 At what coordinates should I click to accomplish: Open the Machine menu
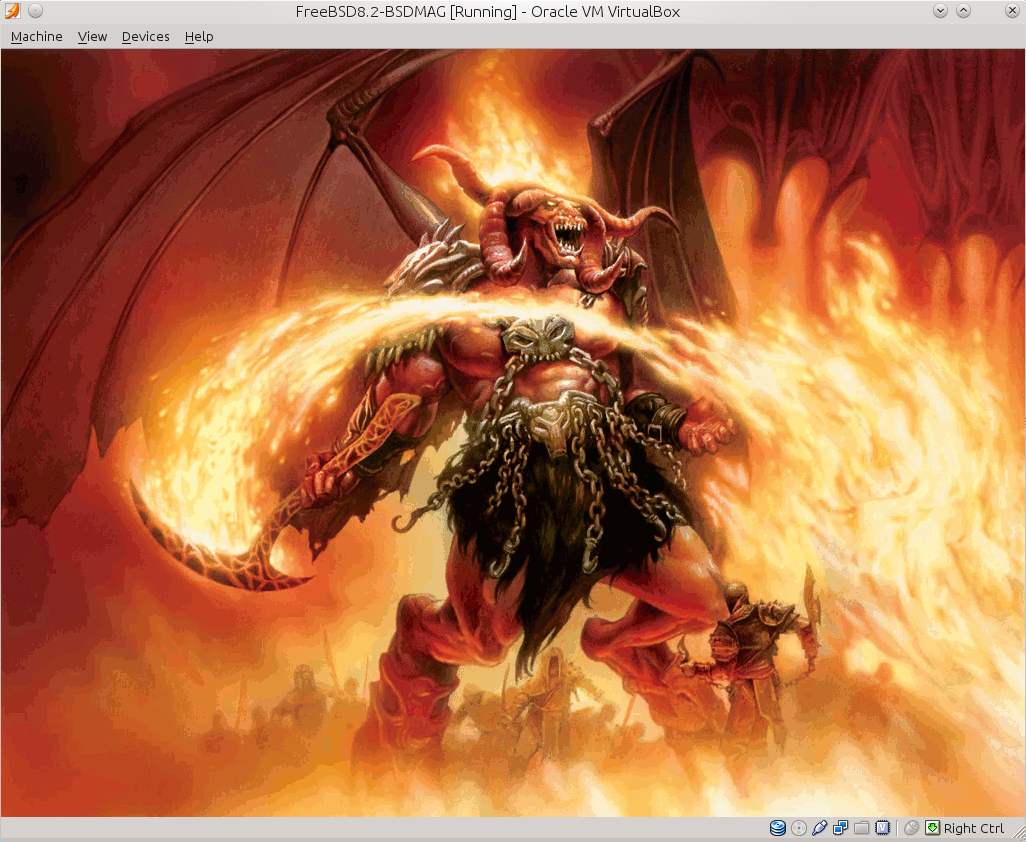[37, 37]
